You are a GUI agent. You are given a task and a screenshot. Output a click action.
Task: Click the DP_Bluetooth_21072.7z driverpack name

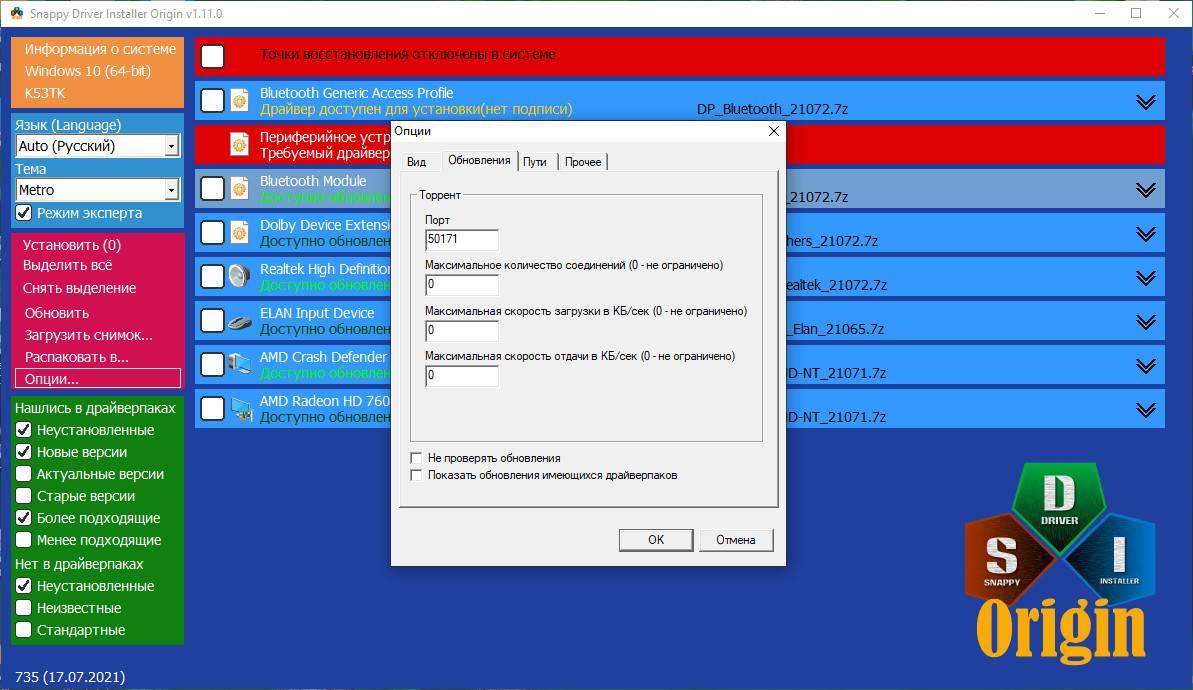772,109
